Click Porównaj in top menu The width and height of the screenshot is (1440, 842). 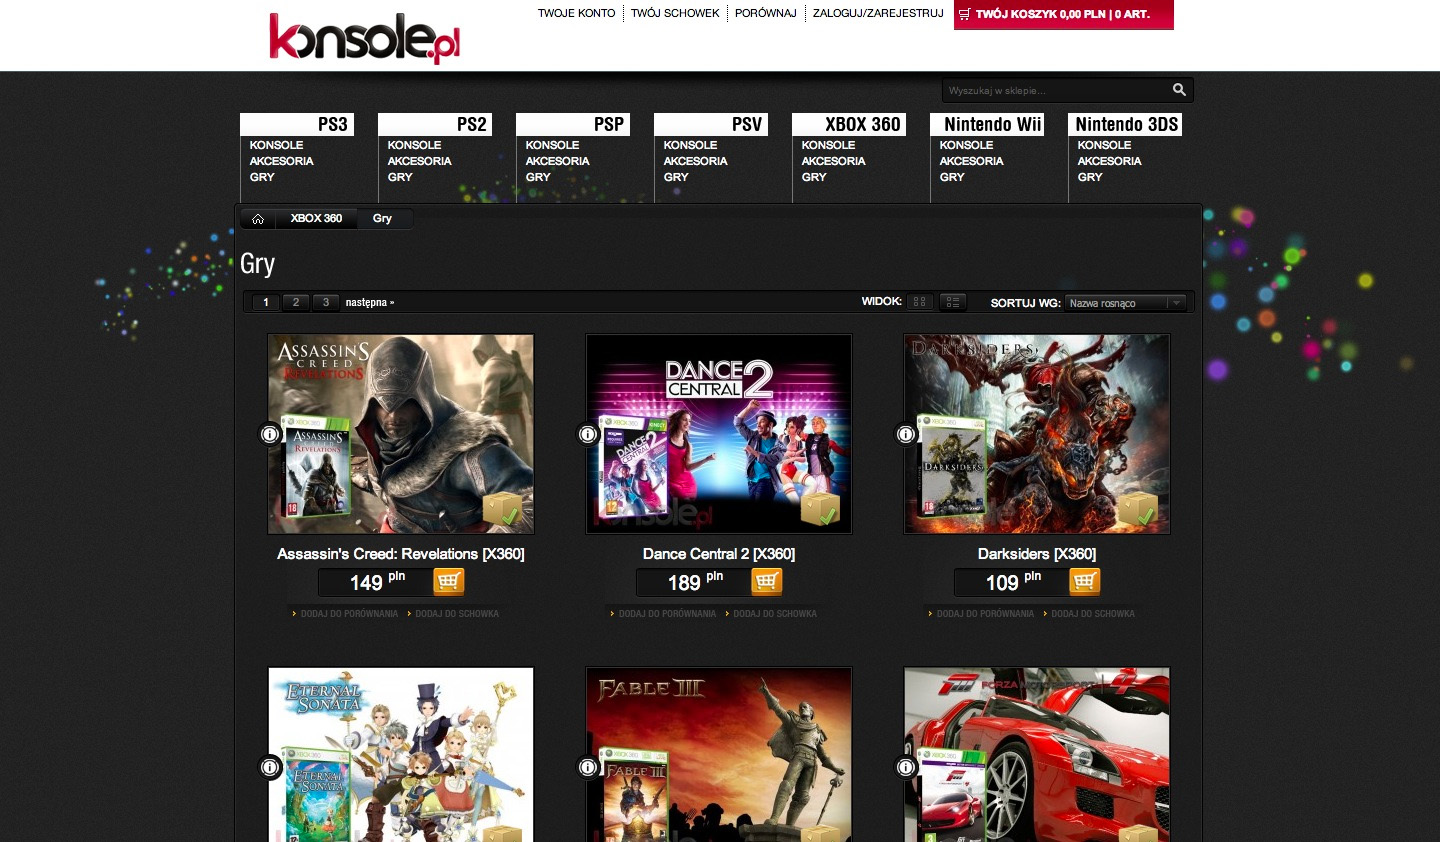coord(766,13)
